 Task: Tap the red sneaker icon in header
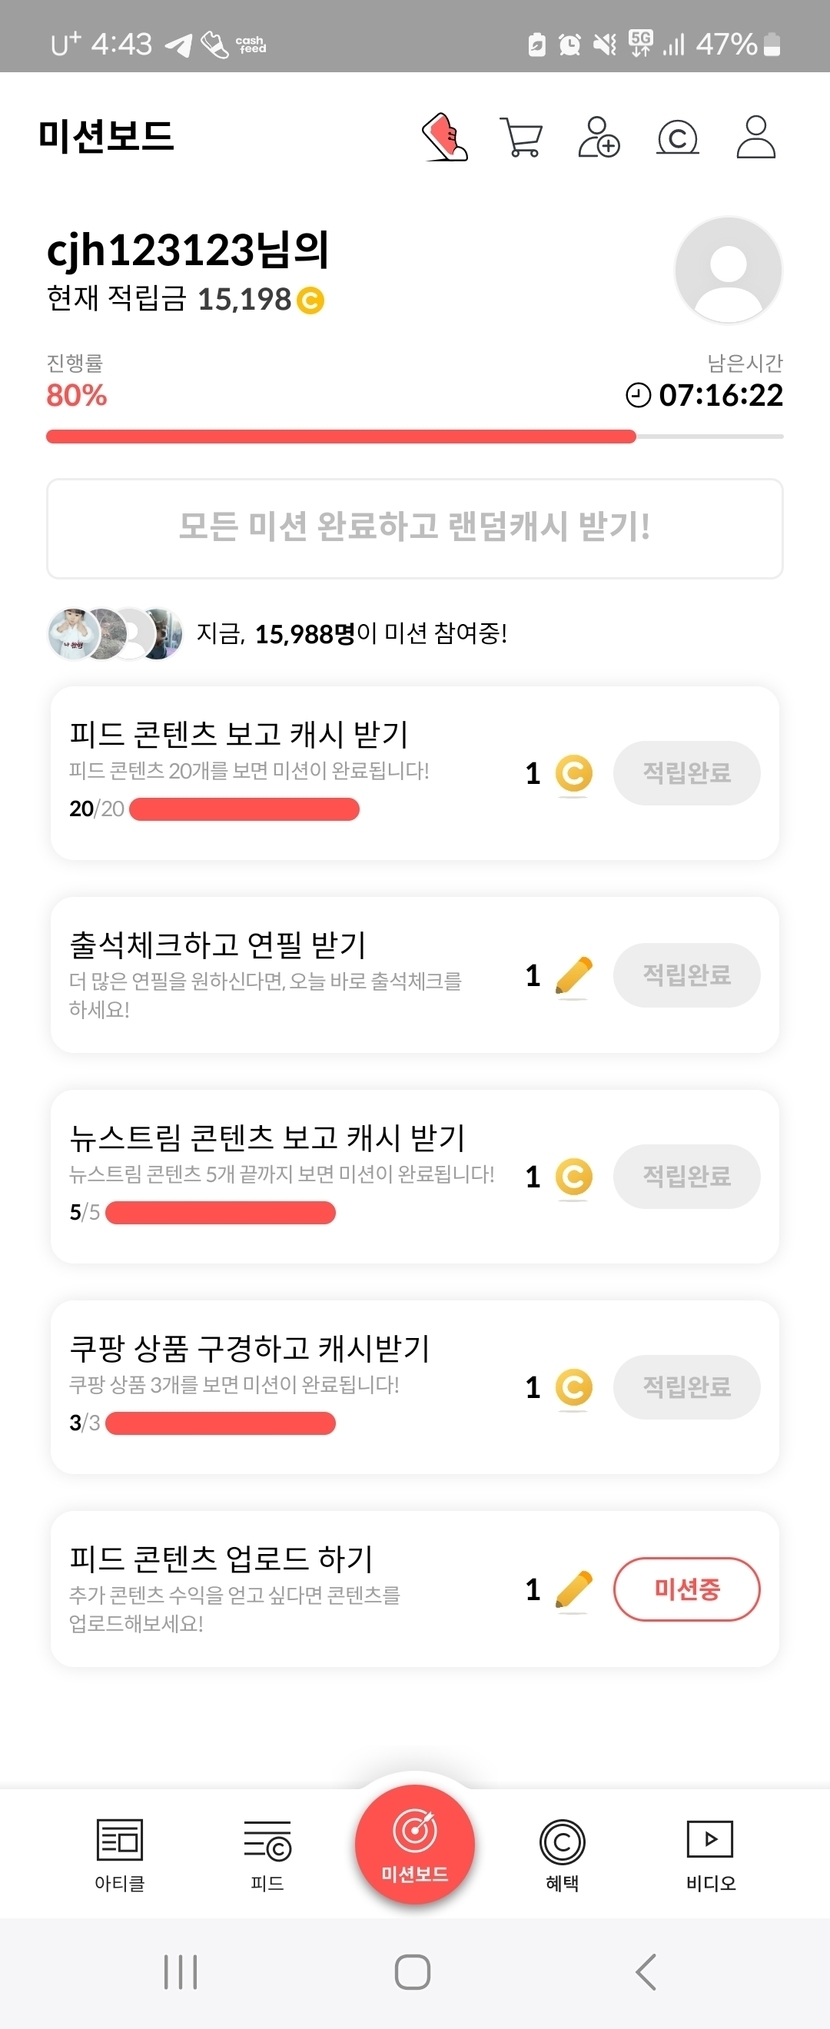point(445,137)
